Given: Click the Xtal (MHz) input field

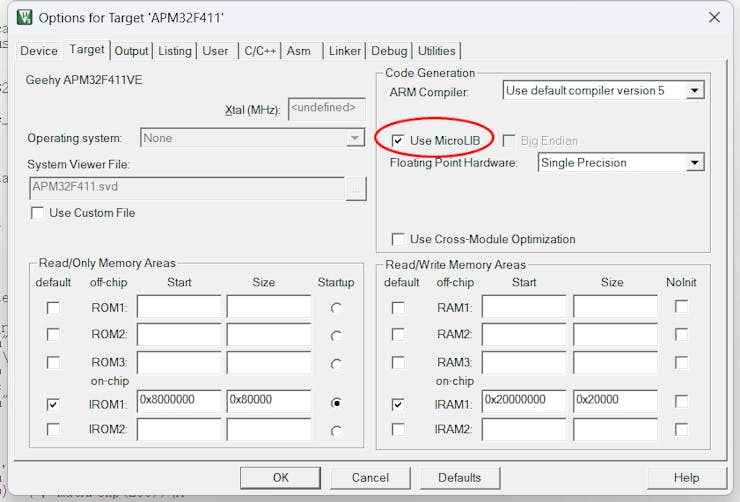Looking at the screenshot, I should click(x=327, y=109).
